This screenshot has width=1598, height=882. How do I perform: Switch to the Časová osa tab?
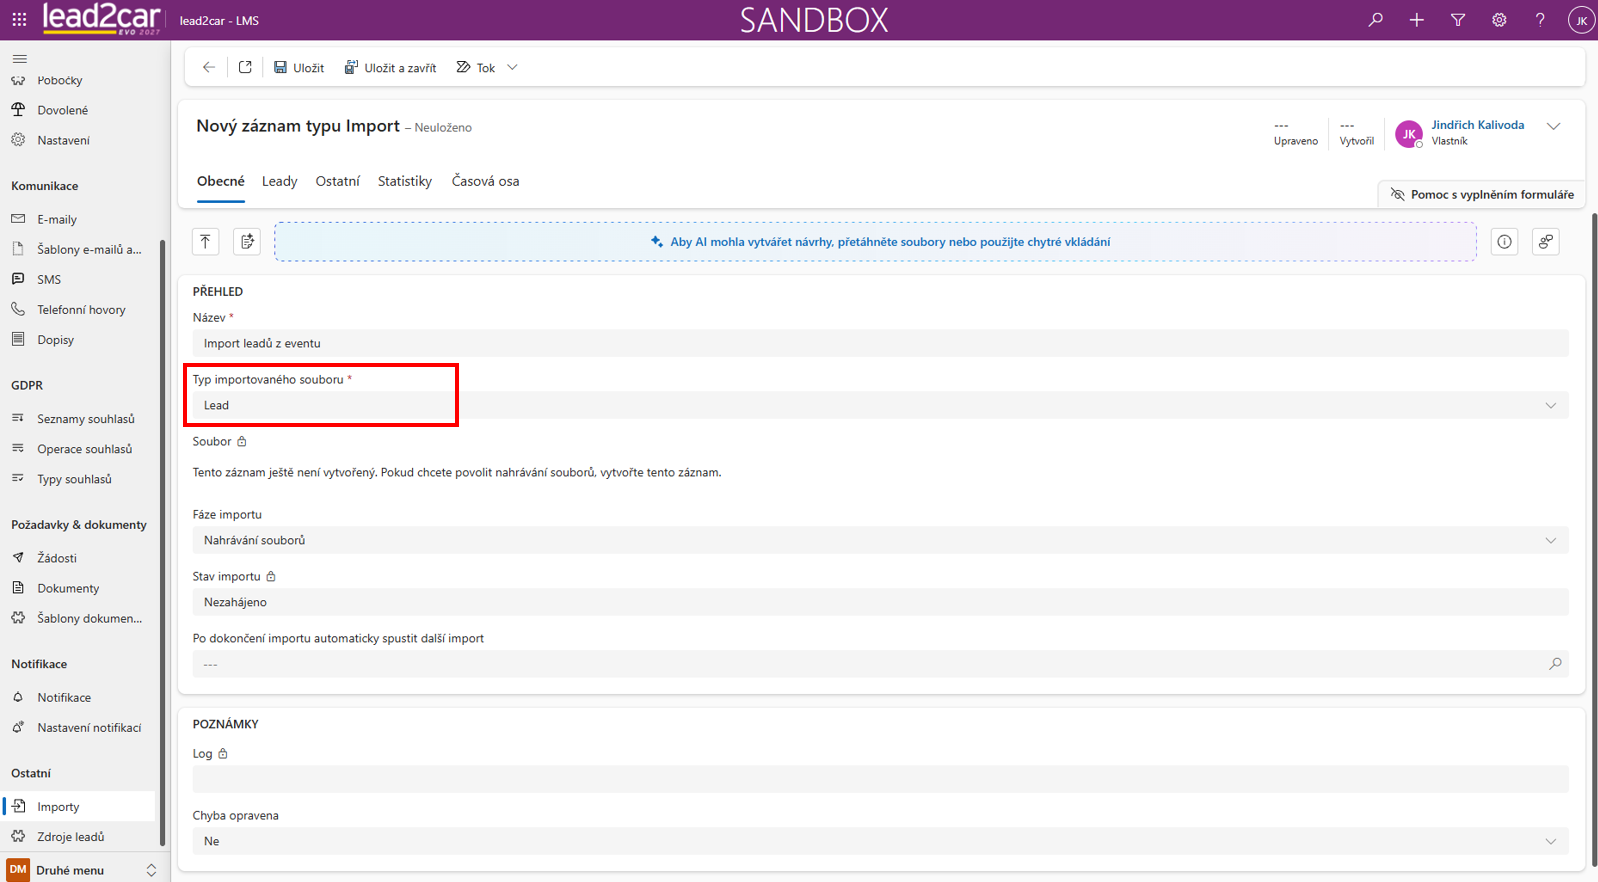tap(485, 181)
